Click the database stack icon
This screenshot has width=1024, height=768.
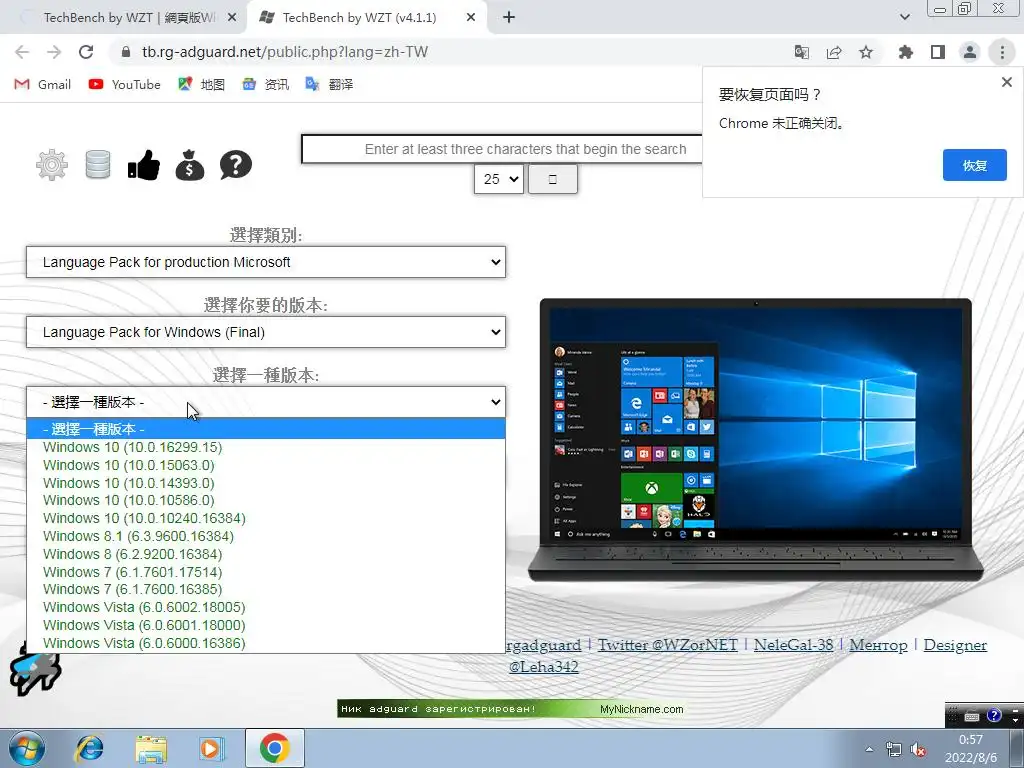98,165
